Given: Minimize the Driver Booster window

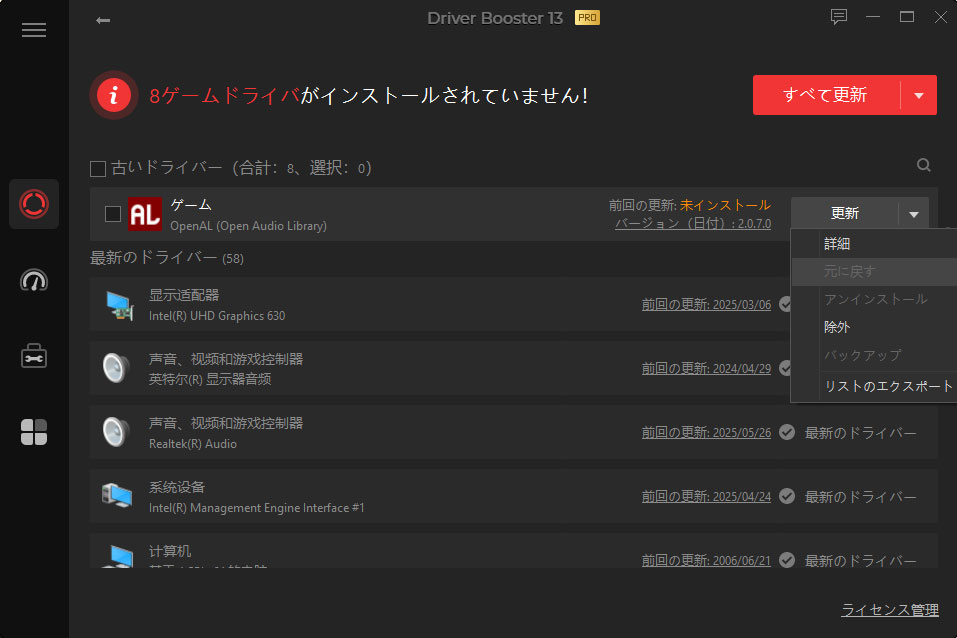Looking at the screenshot, I should pyautogui.click(x=873, y=17).
